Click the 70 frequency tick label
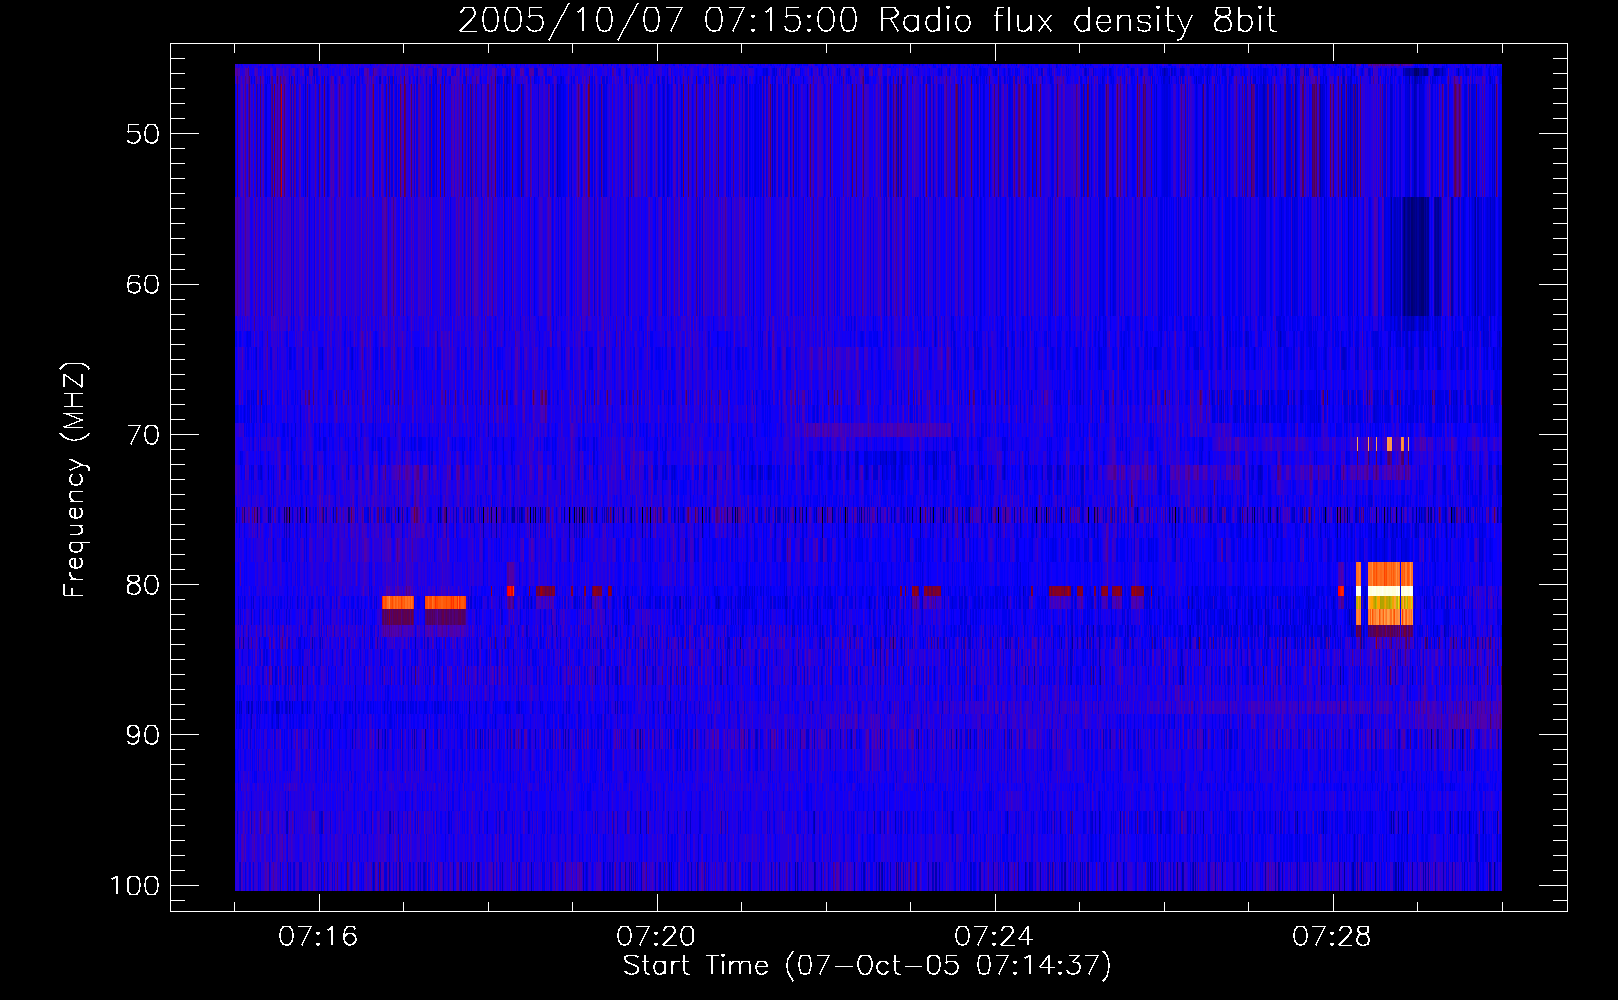 (x=143, y=435)
